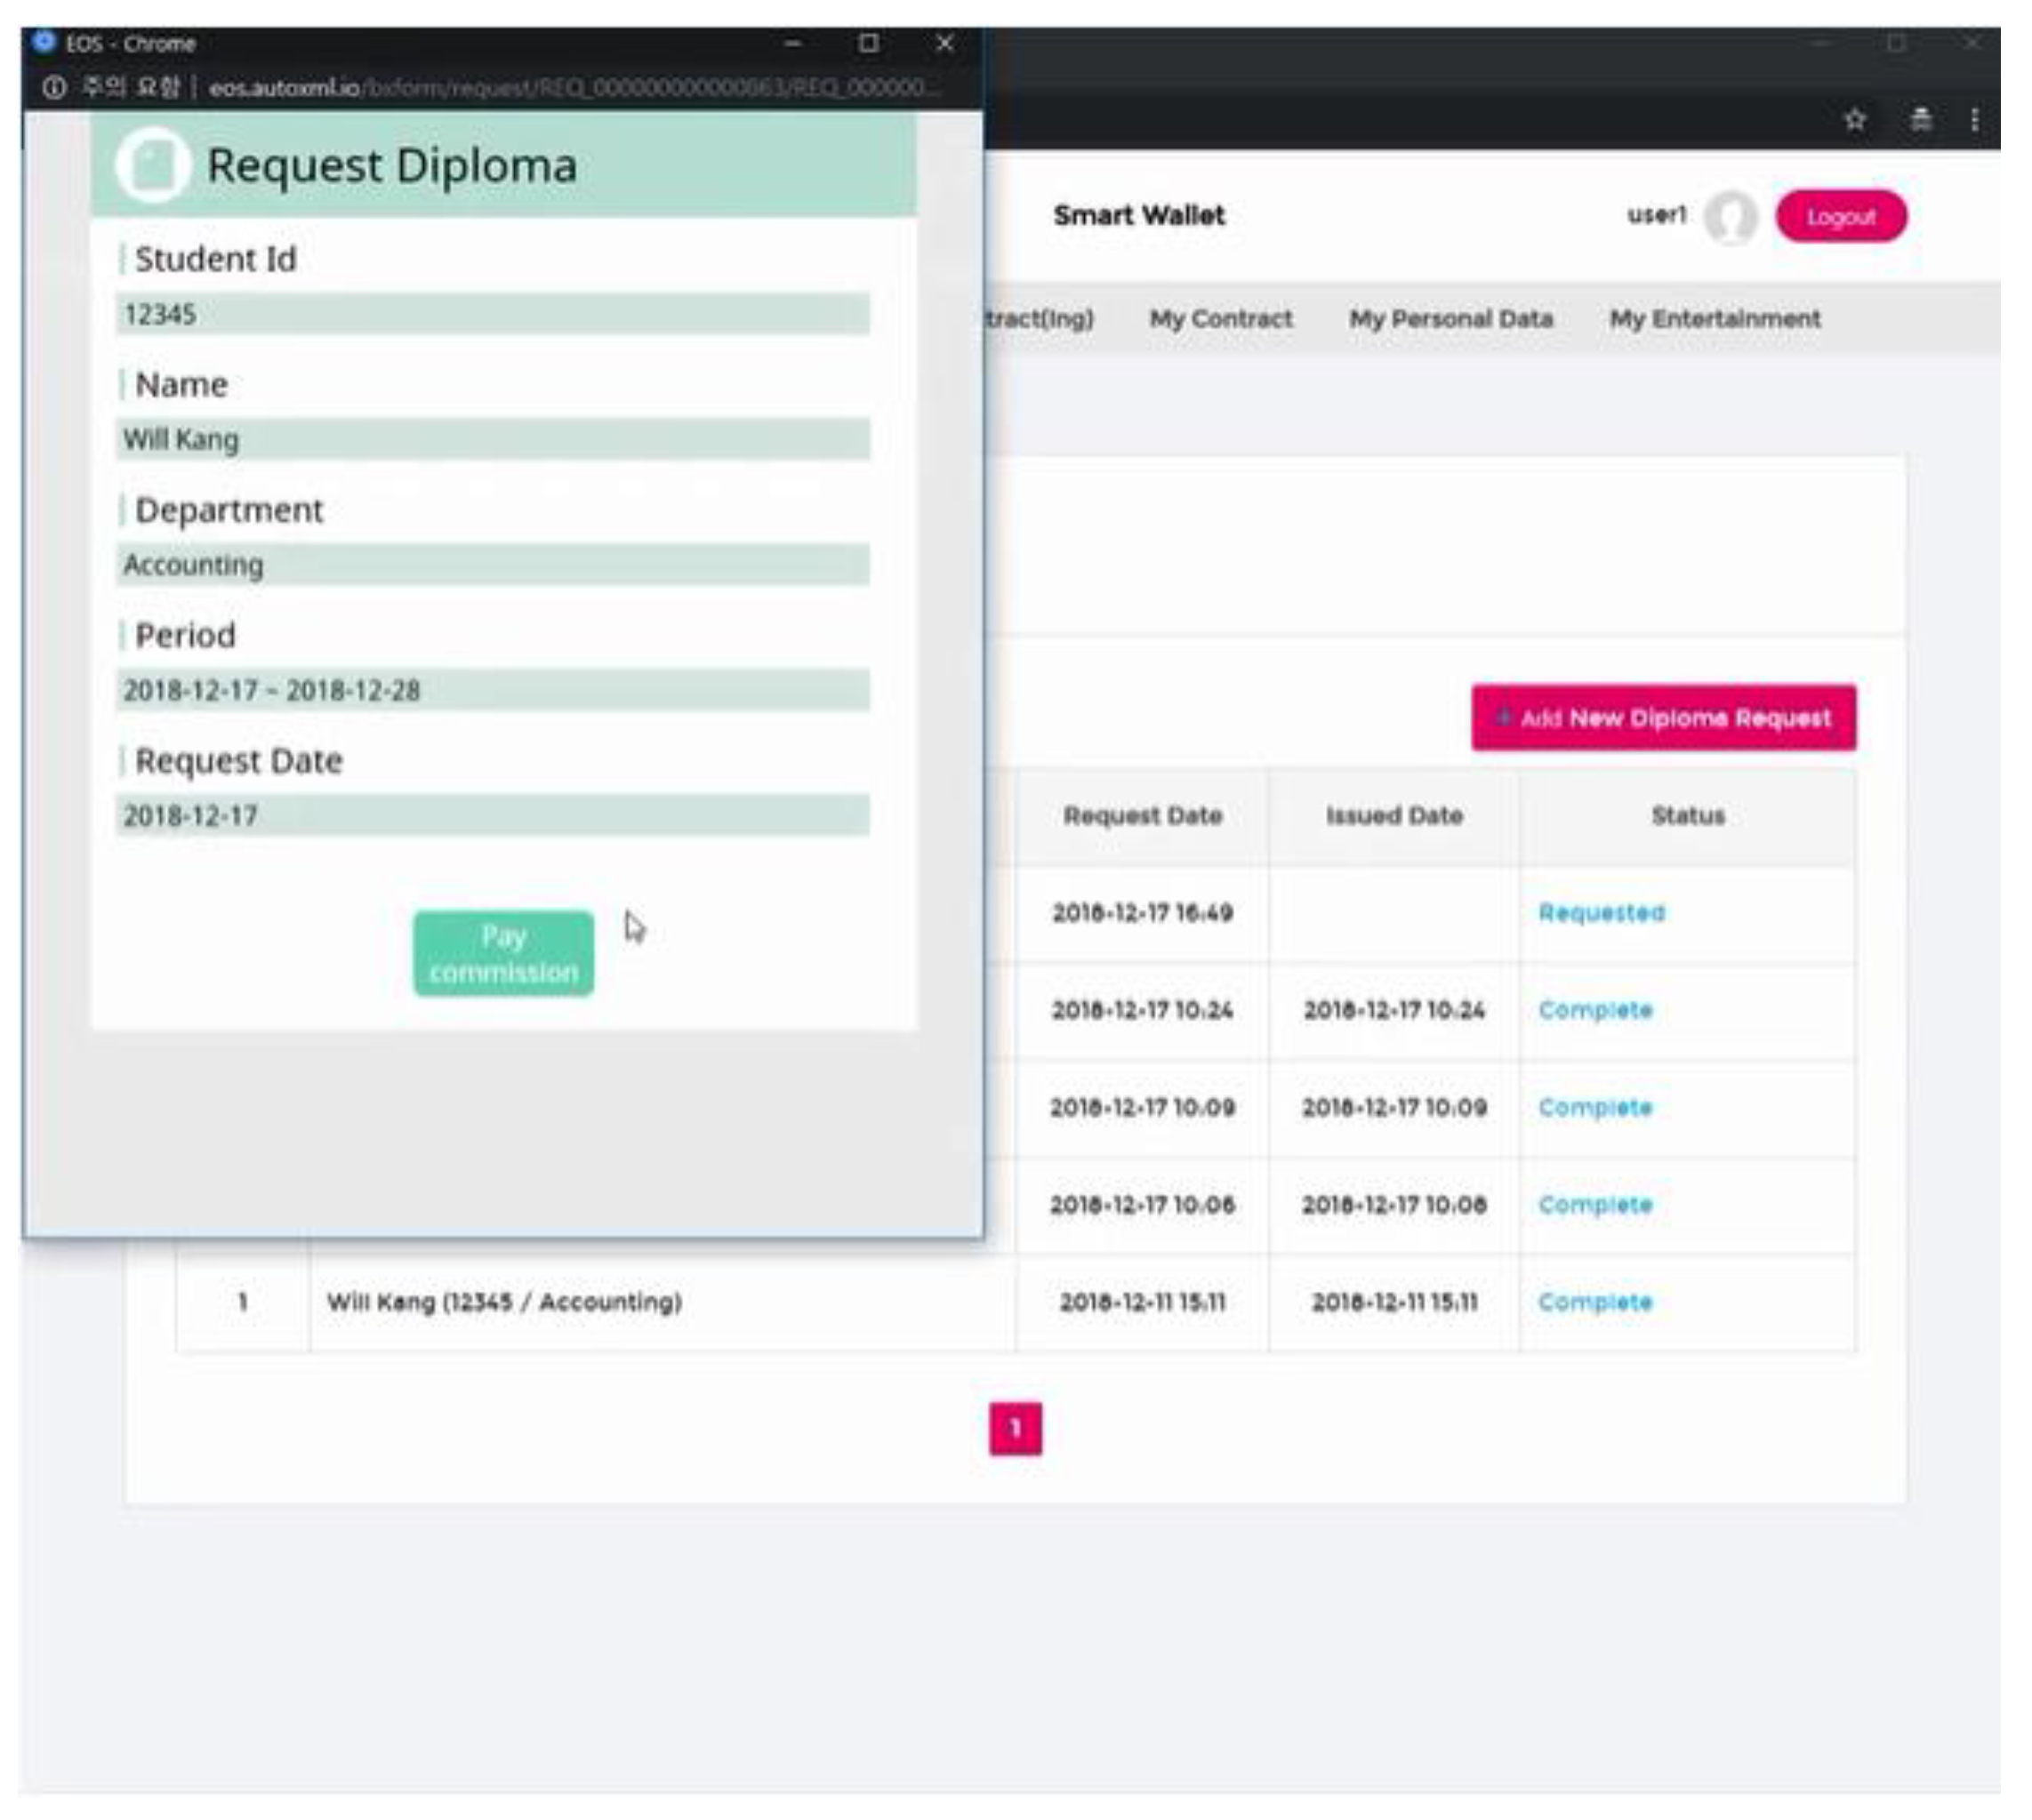Click Add New Diploma Request button
Viewport: 2032px width, 1820px height.
tap(1663, 718)
